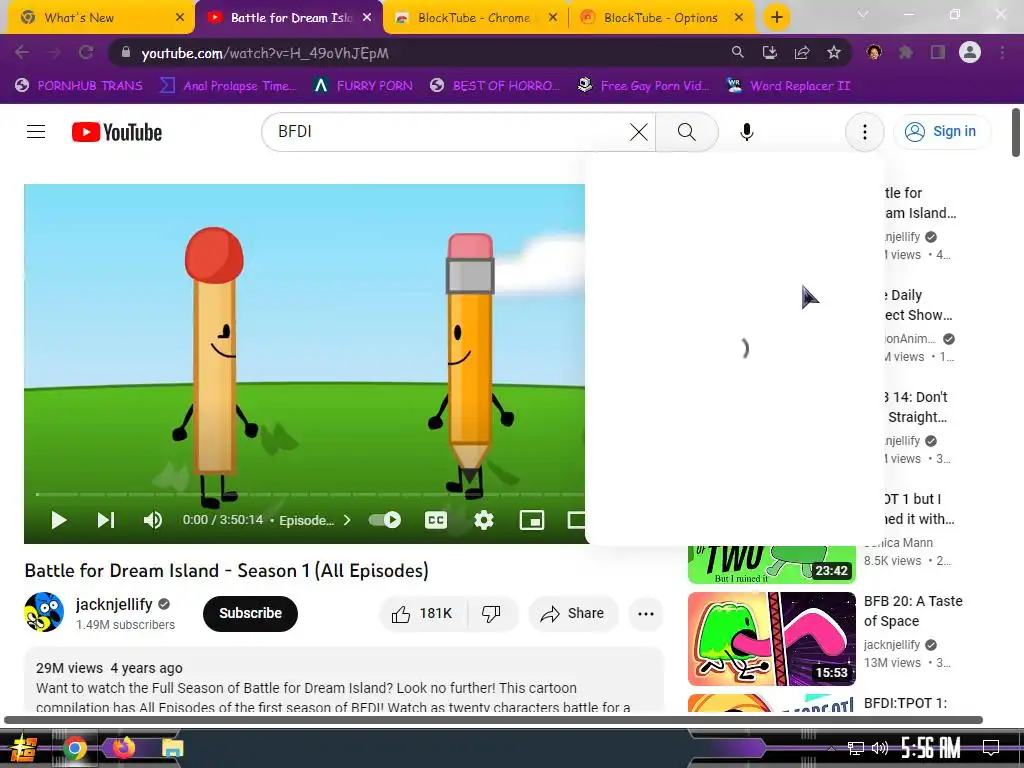The image size is (1024, 768).
Task: Open Chrome three-dot menu
Action: pyautogui.click(x=1002, y=52)
